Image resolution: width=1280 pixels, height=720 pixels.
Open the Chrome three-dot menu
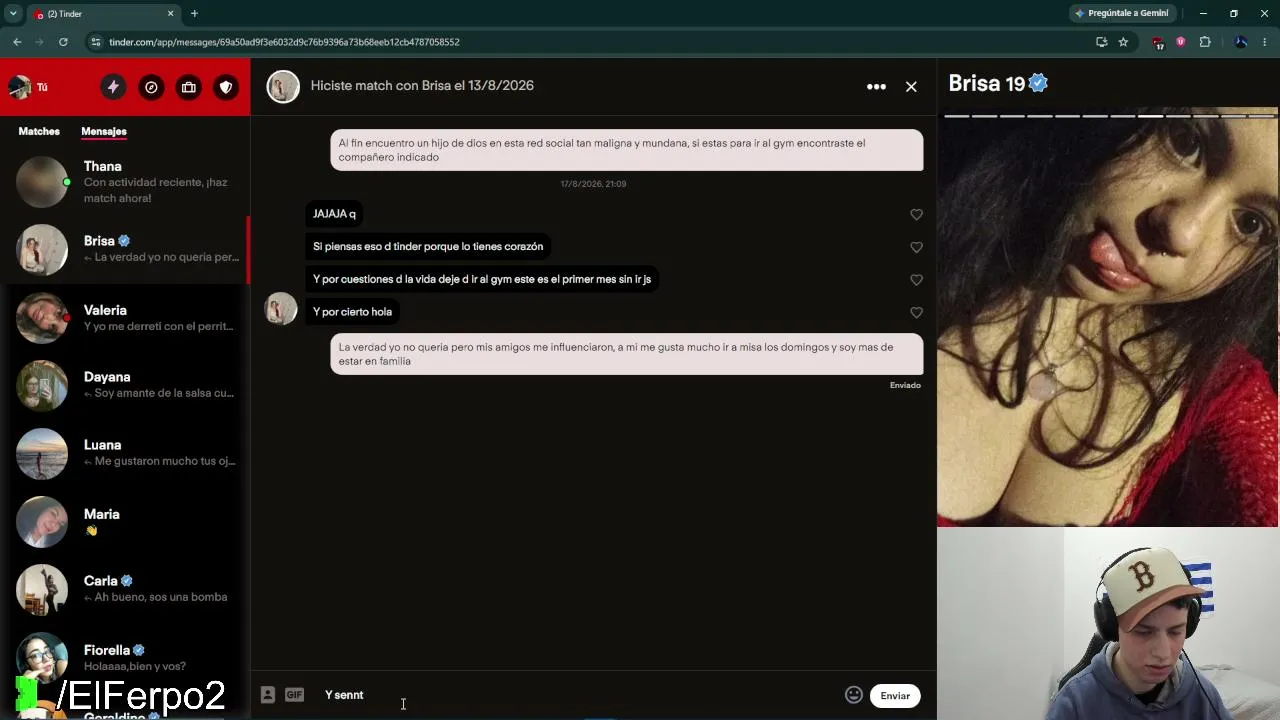[1265, 42]
